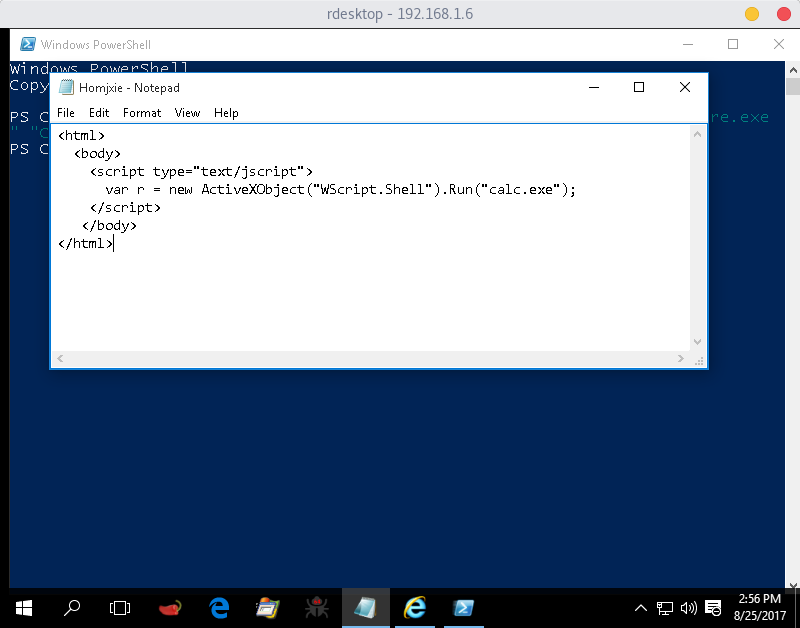
Task: Maximize the Homjxie Notepad window
Action: [x=639, y=87]
